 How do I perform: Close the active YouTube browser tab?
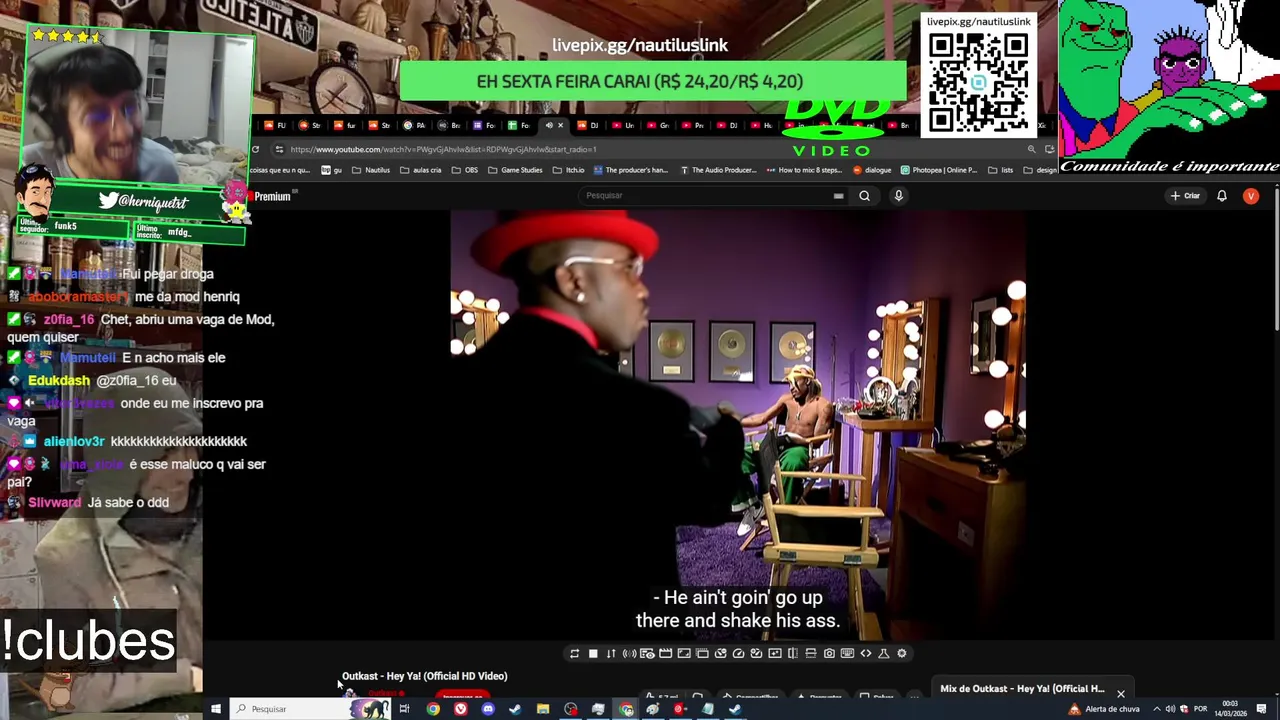[x=560, y=126]
